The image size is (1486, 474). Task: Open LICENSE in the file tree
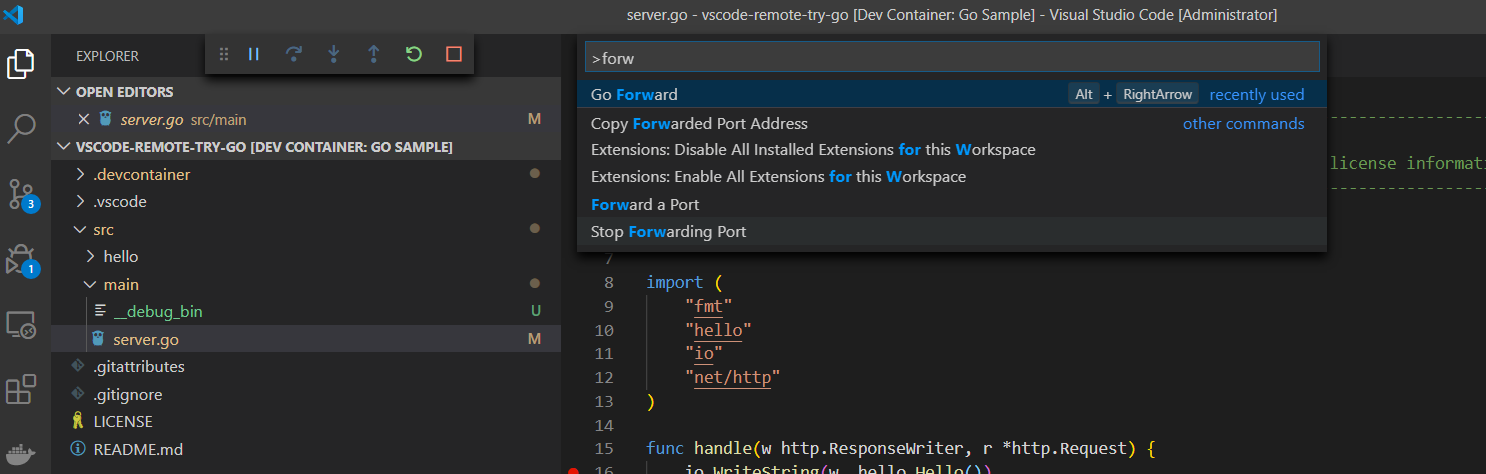point(306,421)
